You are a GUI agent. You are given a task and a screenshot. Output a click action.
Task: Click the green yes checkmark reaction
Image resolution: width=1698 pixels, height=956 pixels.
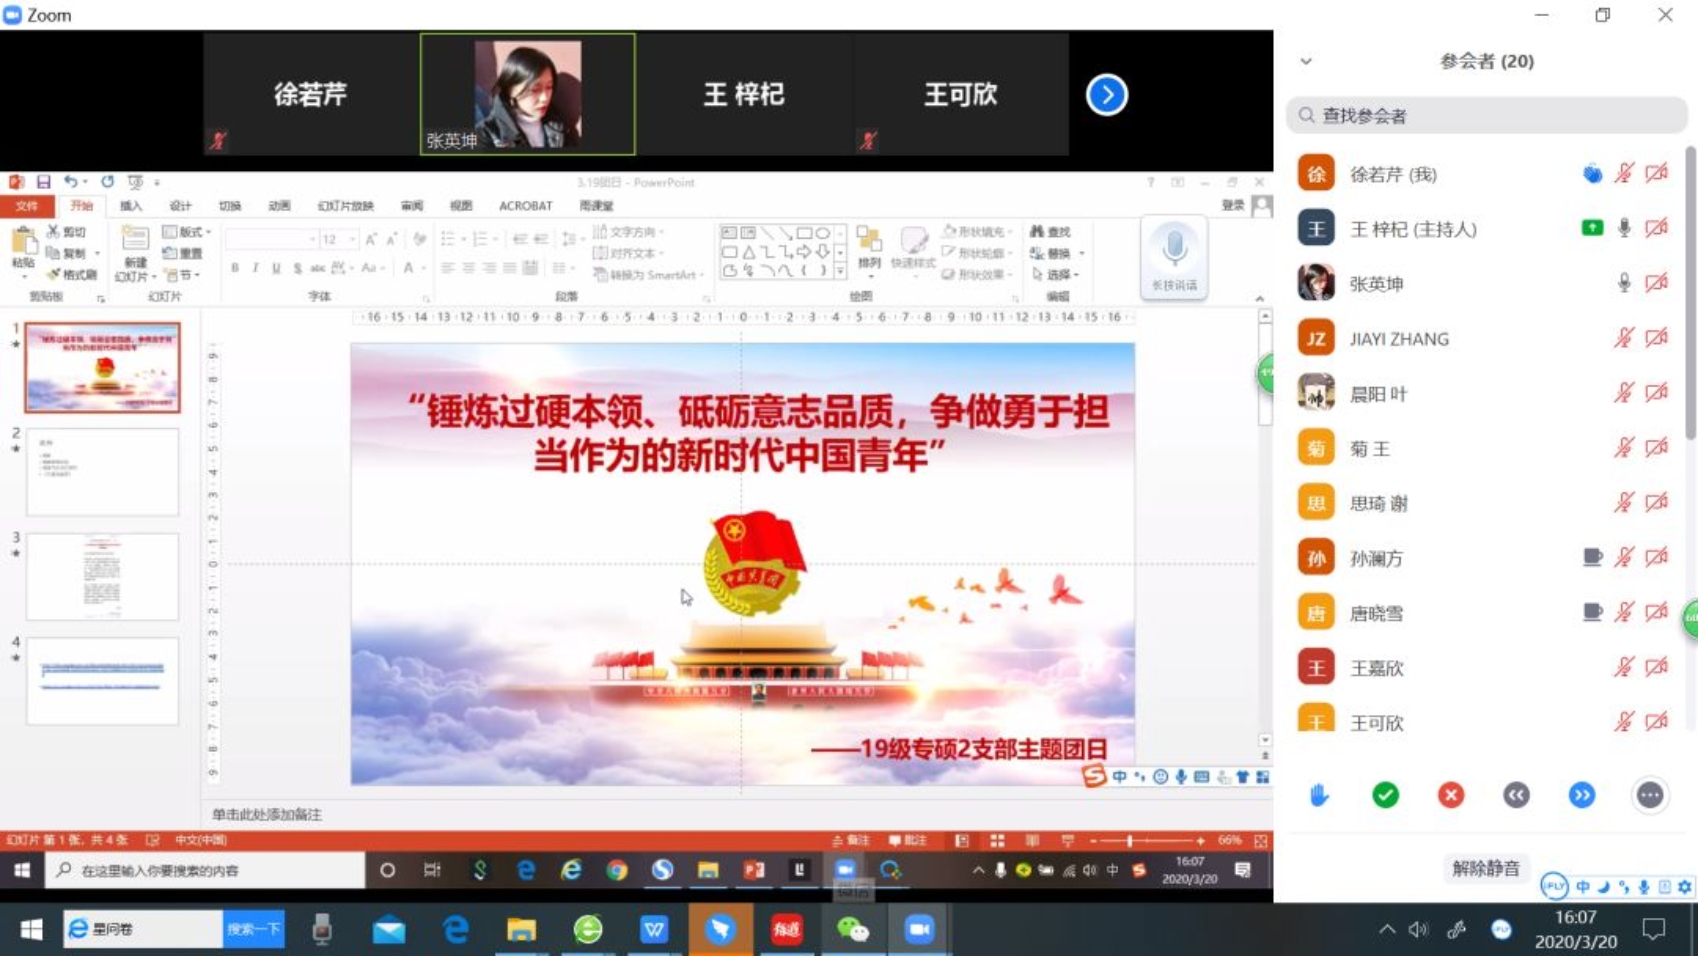coord(1385,795)
